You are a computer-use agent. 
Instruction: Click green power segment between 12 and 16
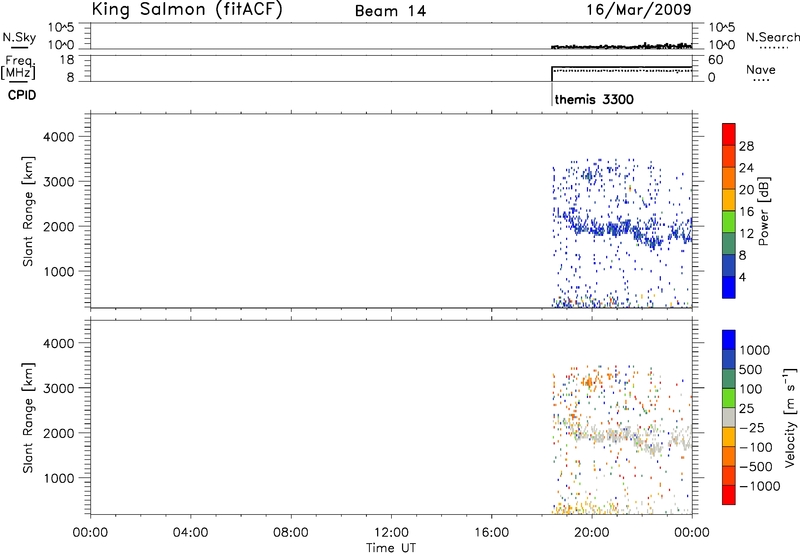(729, 222)
